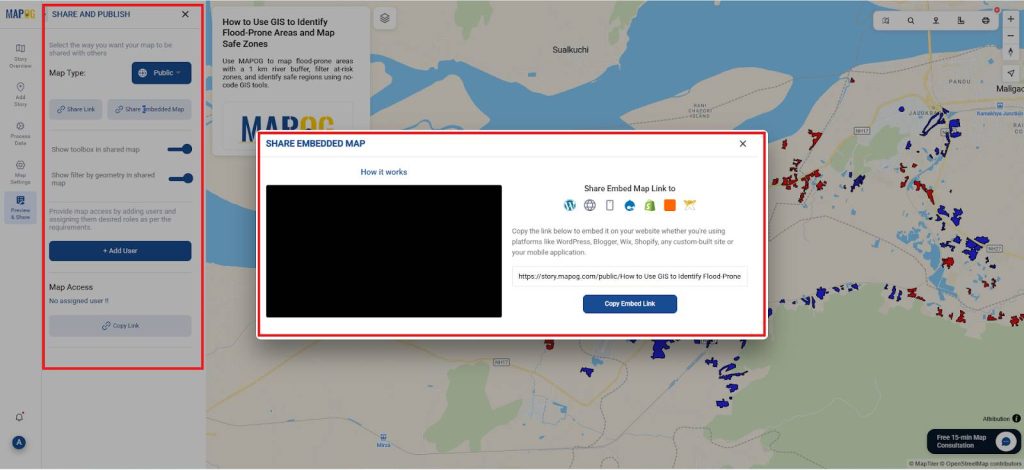Click the Wix embed platform icon

pos(690,205)
